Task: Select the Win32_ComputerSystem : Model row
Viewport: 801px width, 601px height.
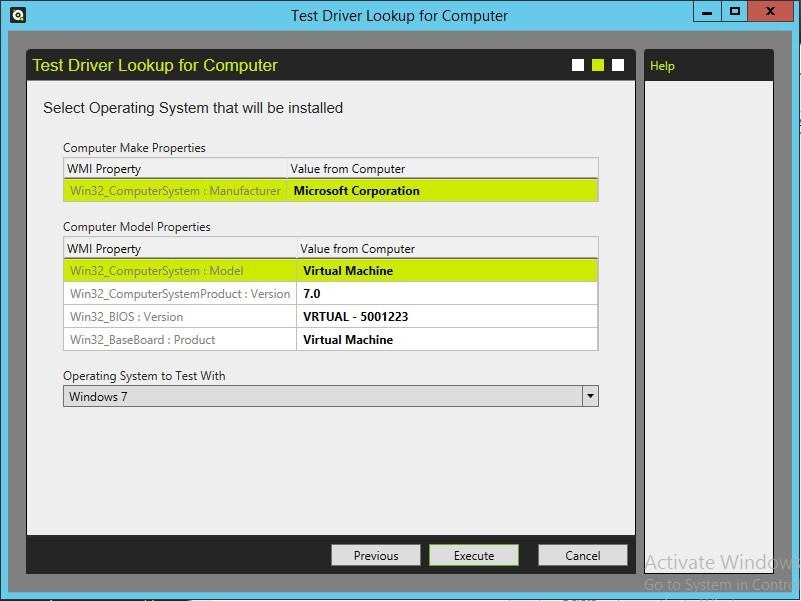Action: tap(331, 270)
